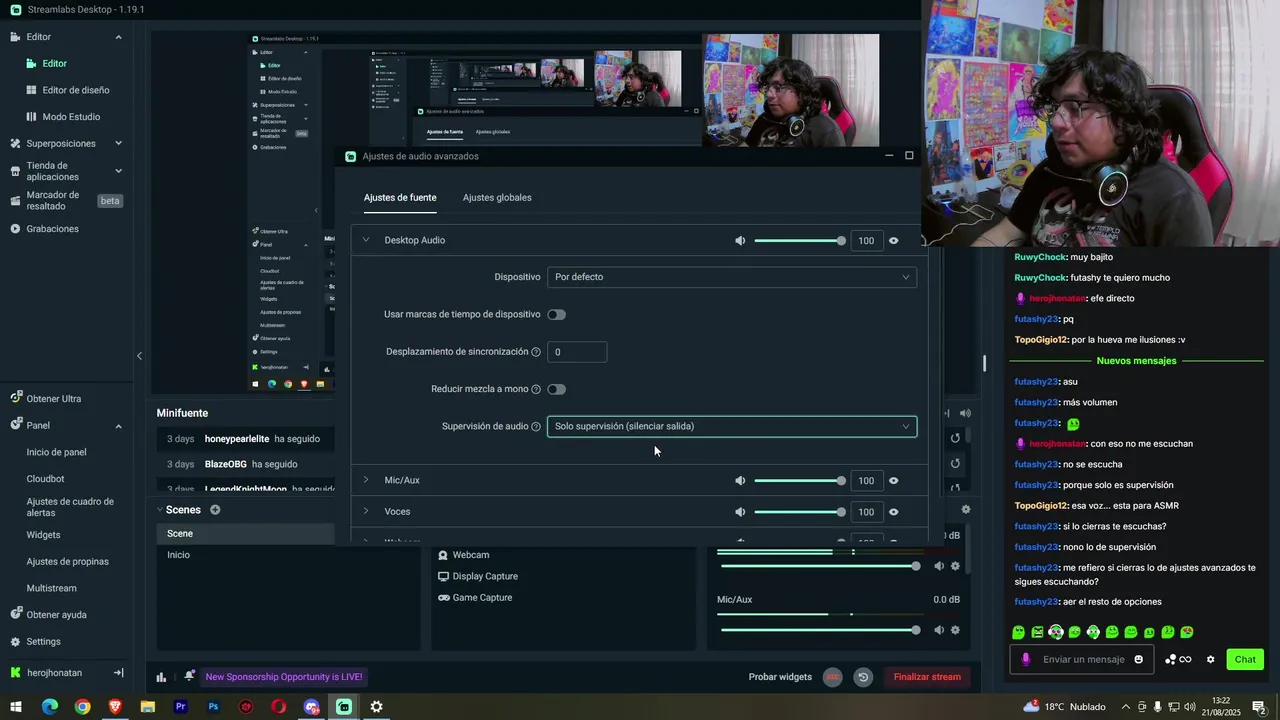Mute Mic/Aux speaker icon in mixer
The height and width of the screenshot is (720, 1280).
(939, 630)
